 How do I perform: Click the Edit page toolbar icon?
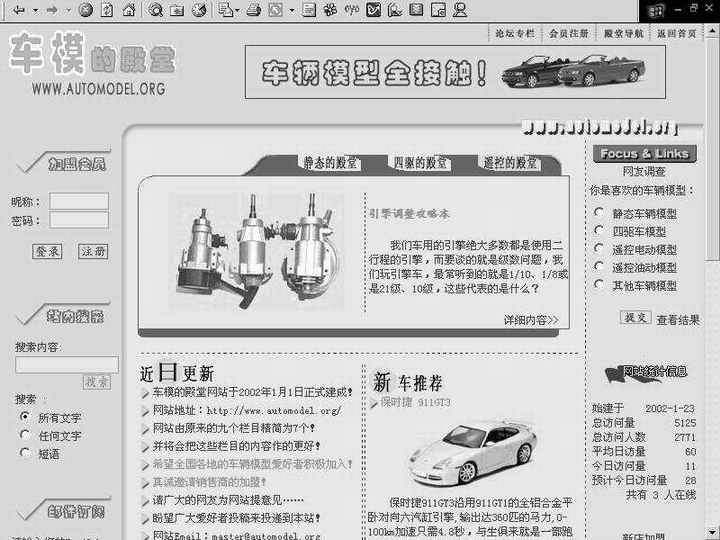tap(276, 10)
